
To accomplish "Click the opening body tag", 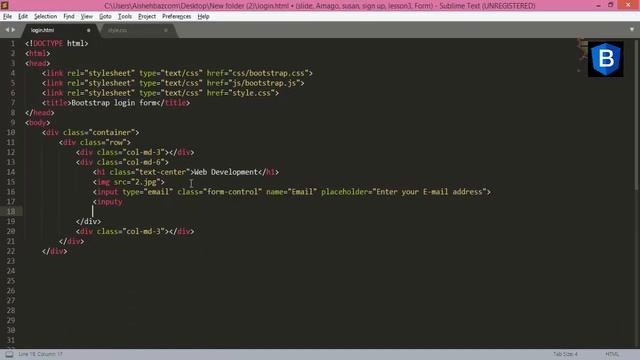I will click(x=38, y=122).
